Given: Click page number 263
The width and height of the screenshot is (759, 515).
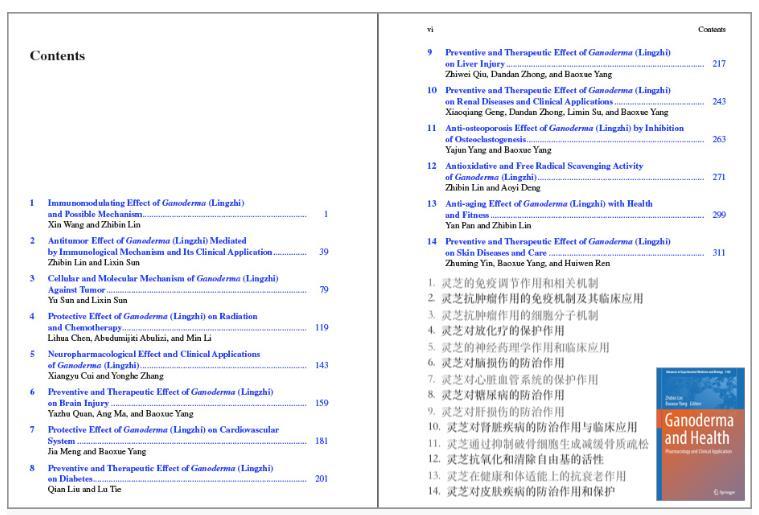Looking at the screenshot, I should click(x=719, y=139).
